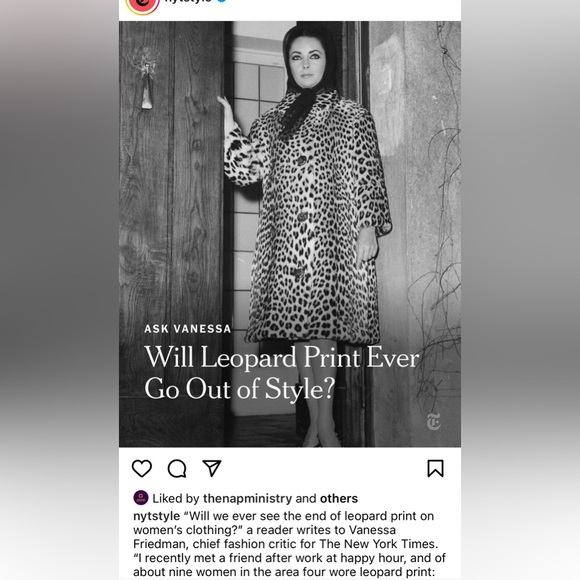Click the NYT logo watermark on photo

click(x=434, y=422)
